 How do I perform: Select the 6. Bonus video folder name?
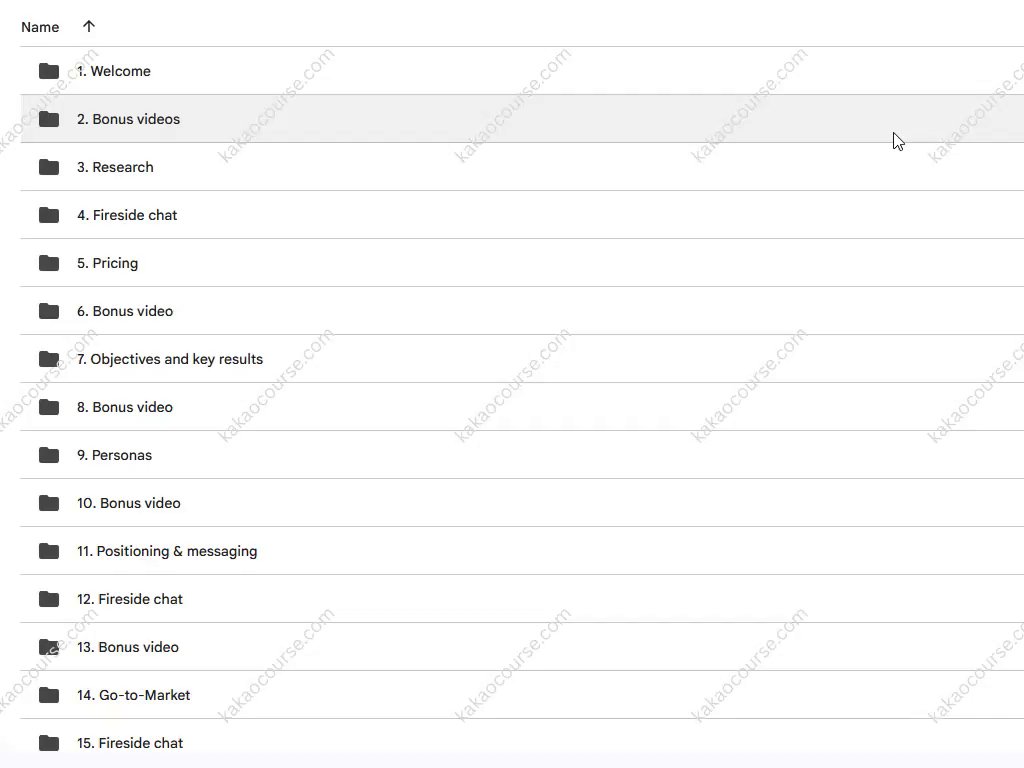coord(125,311)
